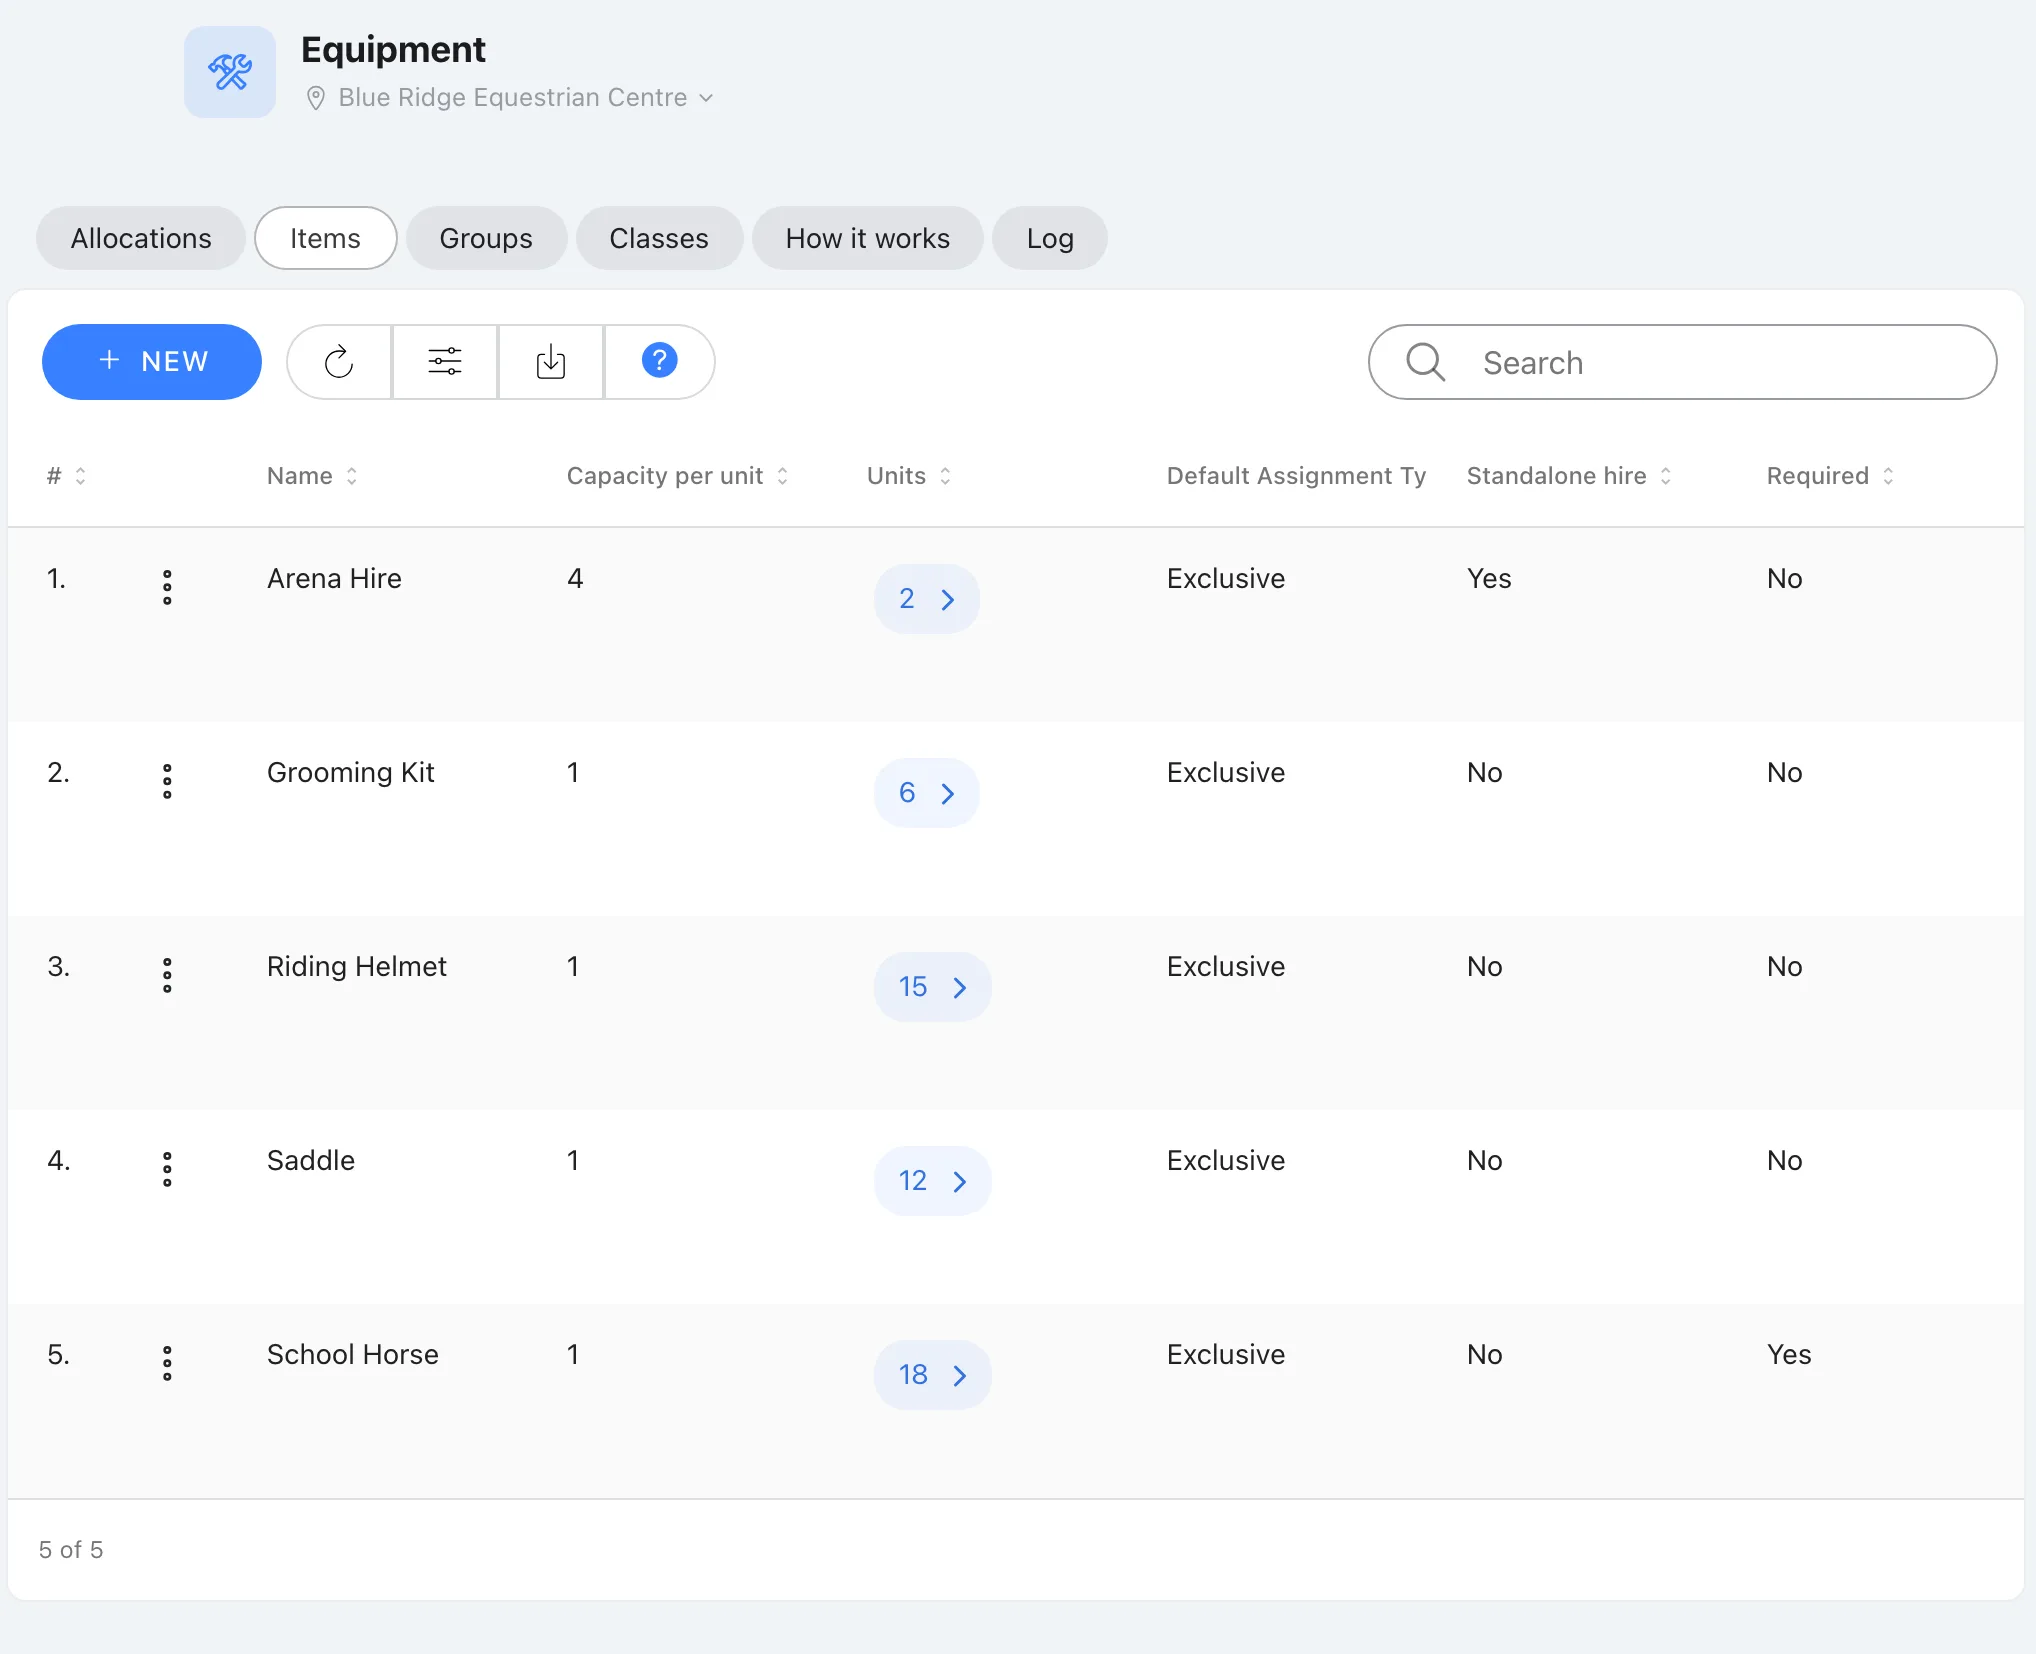This screenshot has height=1654, width=2036.
Task: Expand the 2 units of Arena Hire
Action: click(926, 599)
